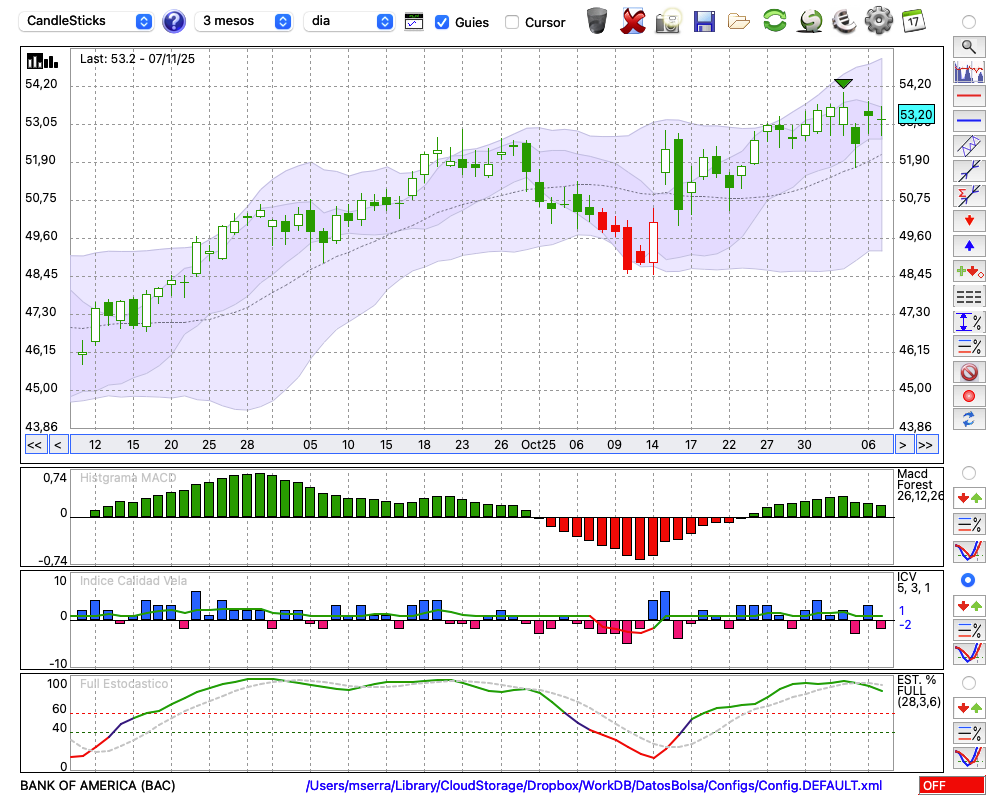This screenshot has height=800, width=1000.
Task: Click the camera snapshot icon
Action: (668, 20)
